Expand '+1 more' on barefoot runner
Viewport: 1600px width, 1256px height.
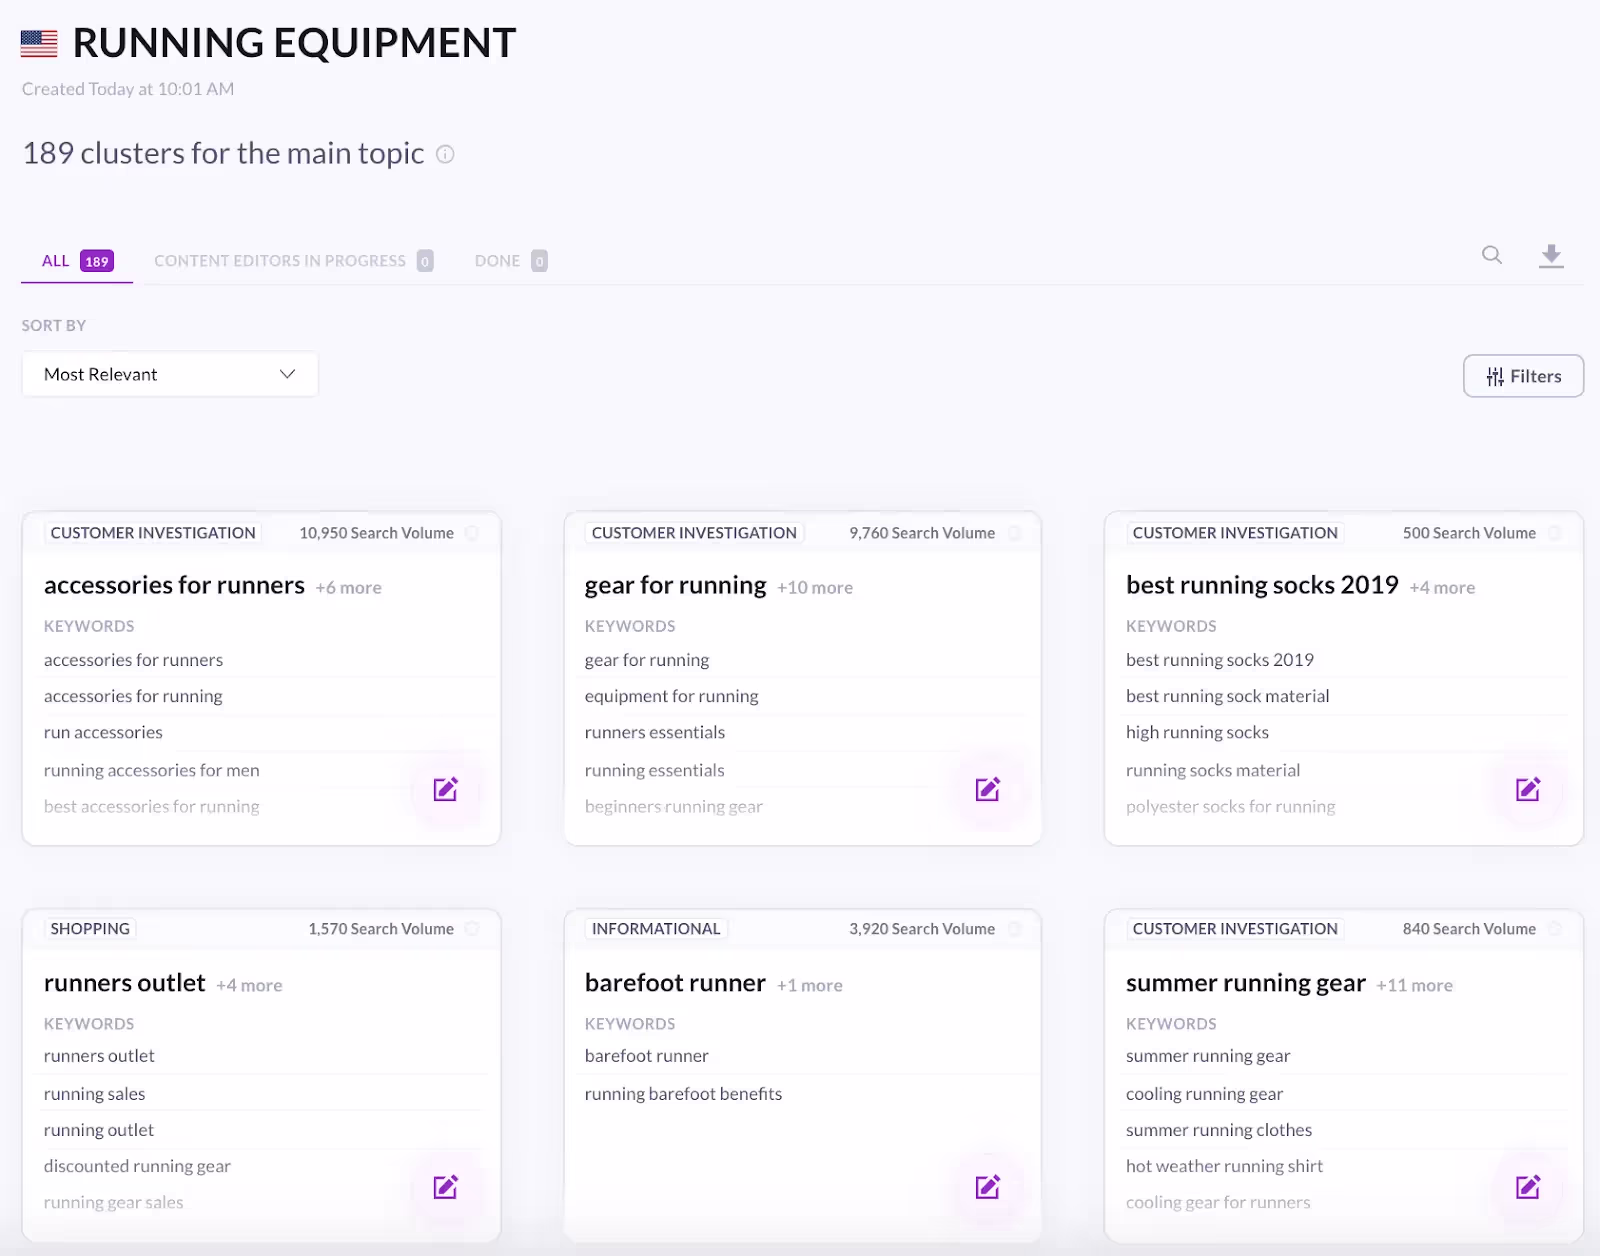point(810,986)
